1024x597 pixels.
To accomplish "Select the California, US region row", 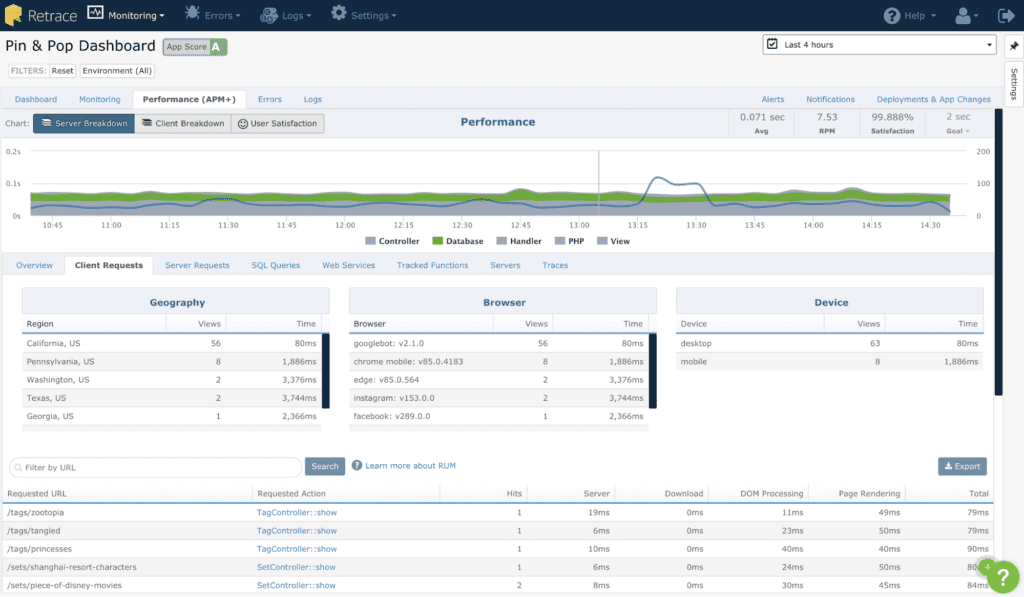I will tap(172, 343).
